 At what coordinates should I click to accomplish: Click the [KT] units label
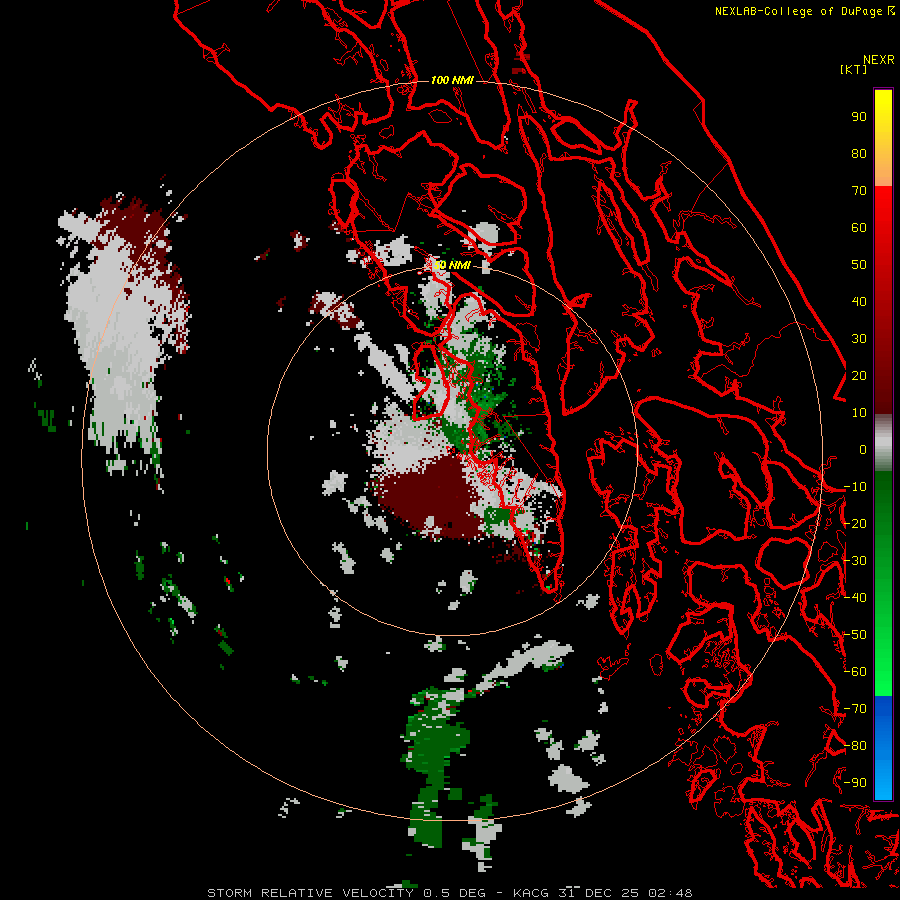[853, 69]
